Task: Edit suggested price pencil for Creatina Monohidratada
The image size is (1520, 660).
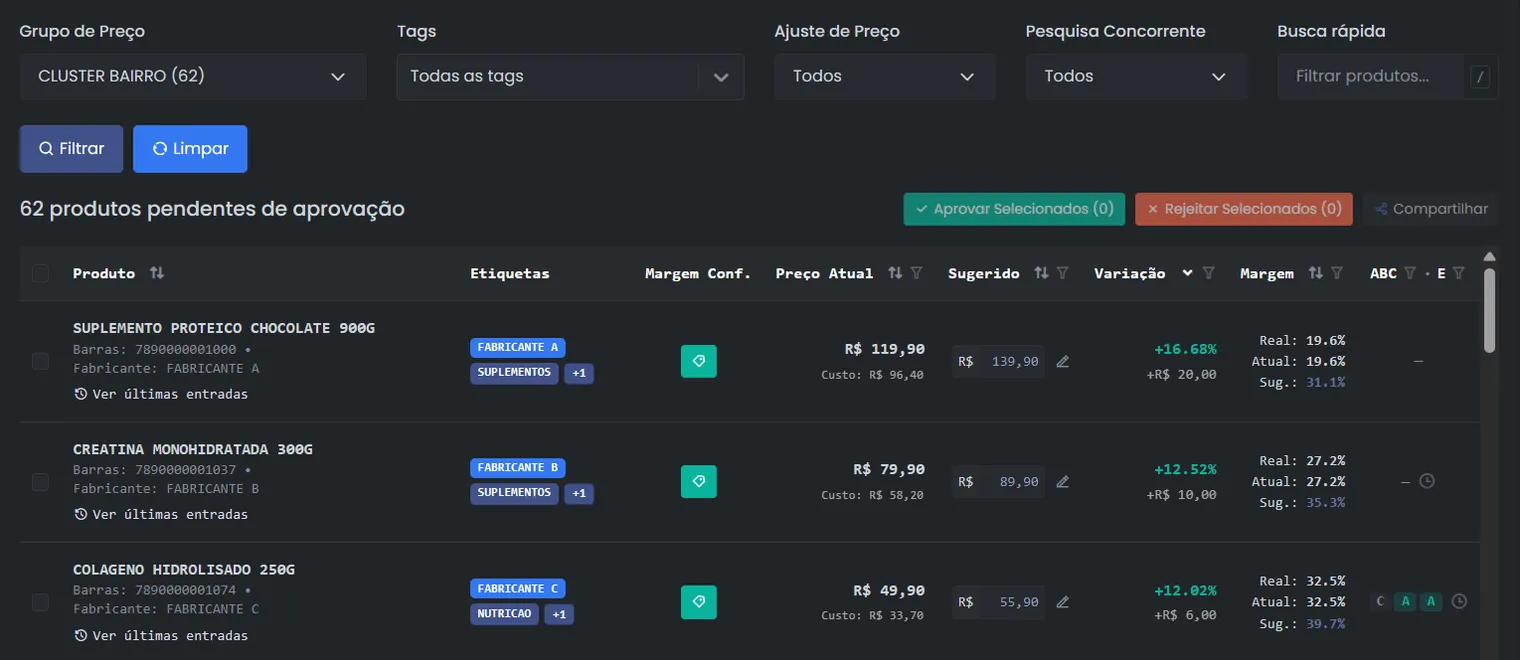Action: point(1063,482)
